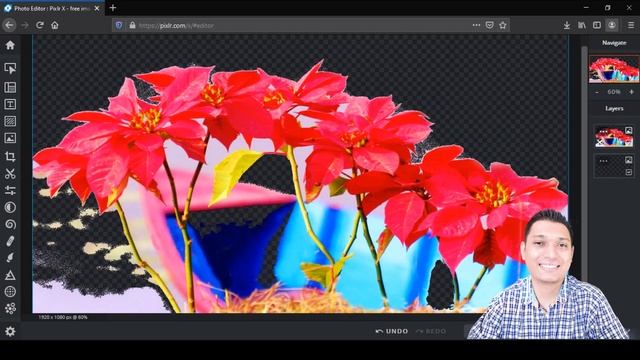This screenshot has height=360, width=640.
Task: Close the Pixlr X browser tab
Action: pyautogui.click(x=97, y=8)
